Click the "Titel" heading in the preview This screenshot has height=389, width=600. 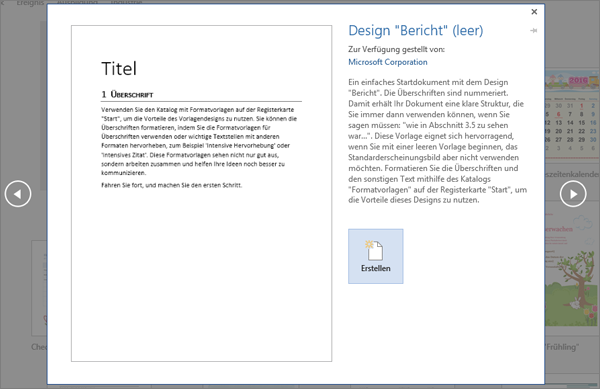tap(119, 69)
